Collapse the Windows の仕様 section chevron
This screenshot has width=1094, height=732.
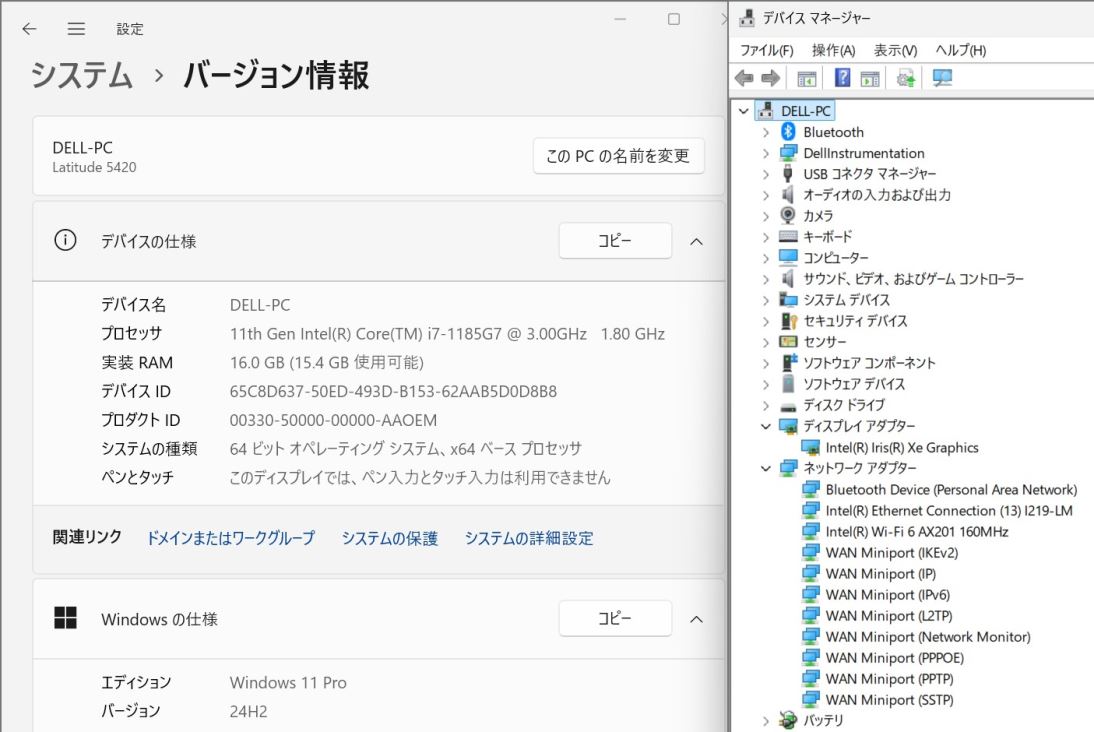tap(697, 619)
